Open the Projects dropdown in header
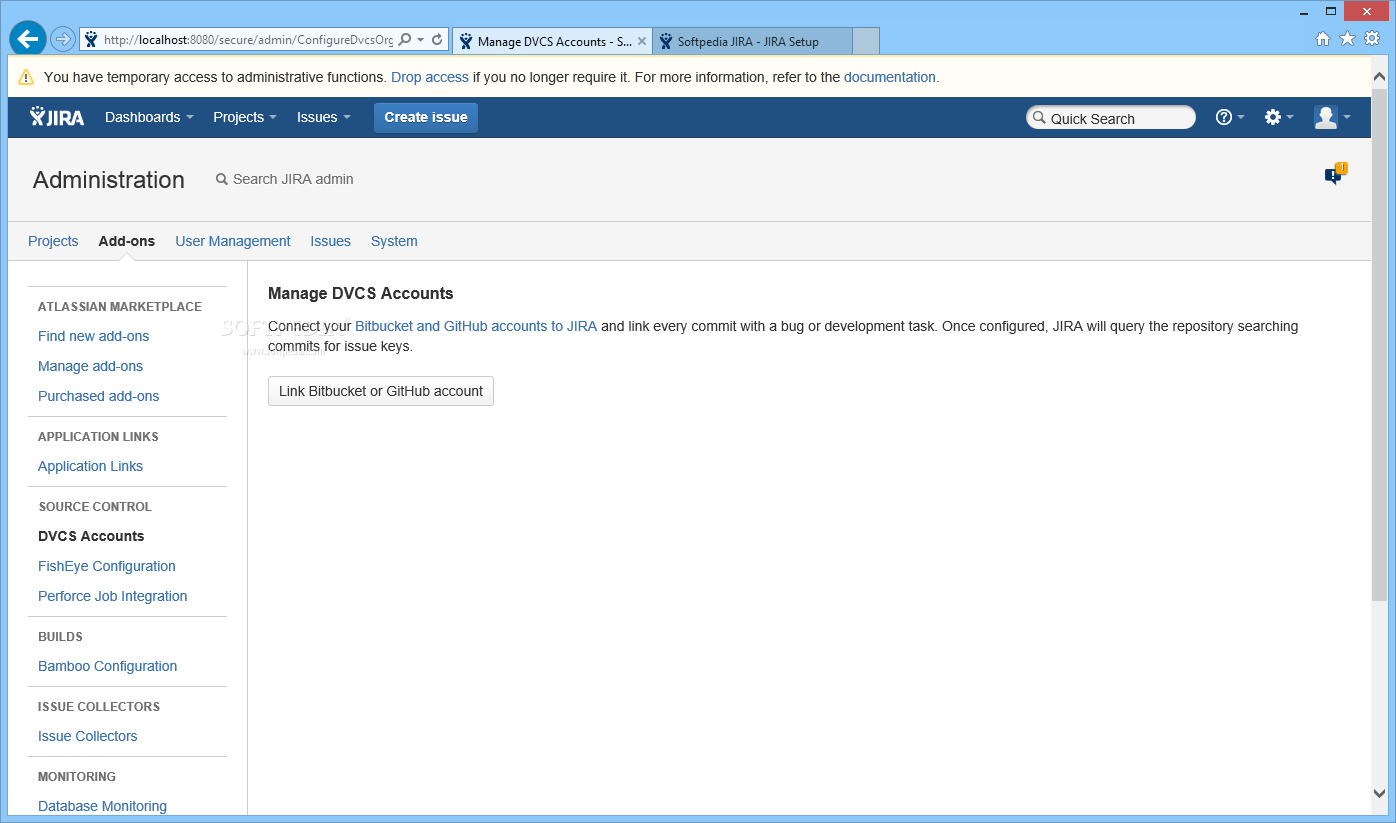 [x=245, y=117]
